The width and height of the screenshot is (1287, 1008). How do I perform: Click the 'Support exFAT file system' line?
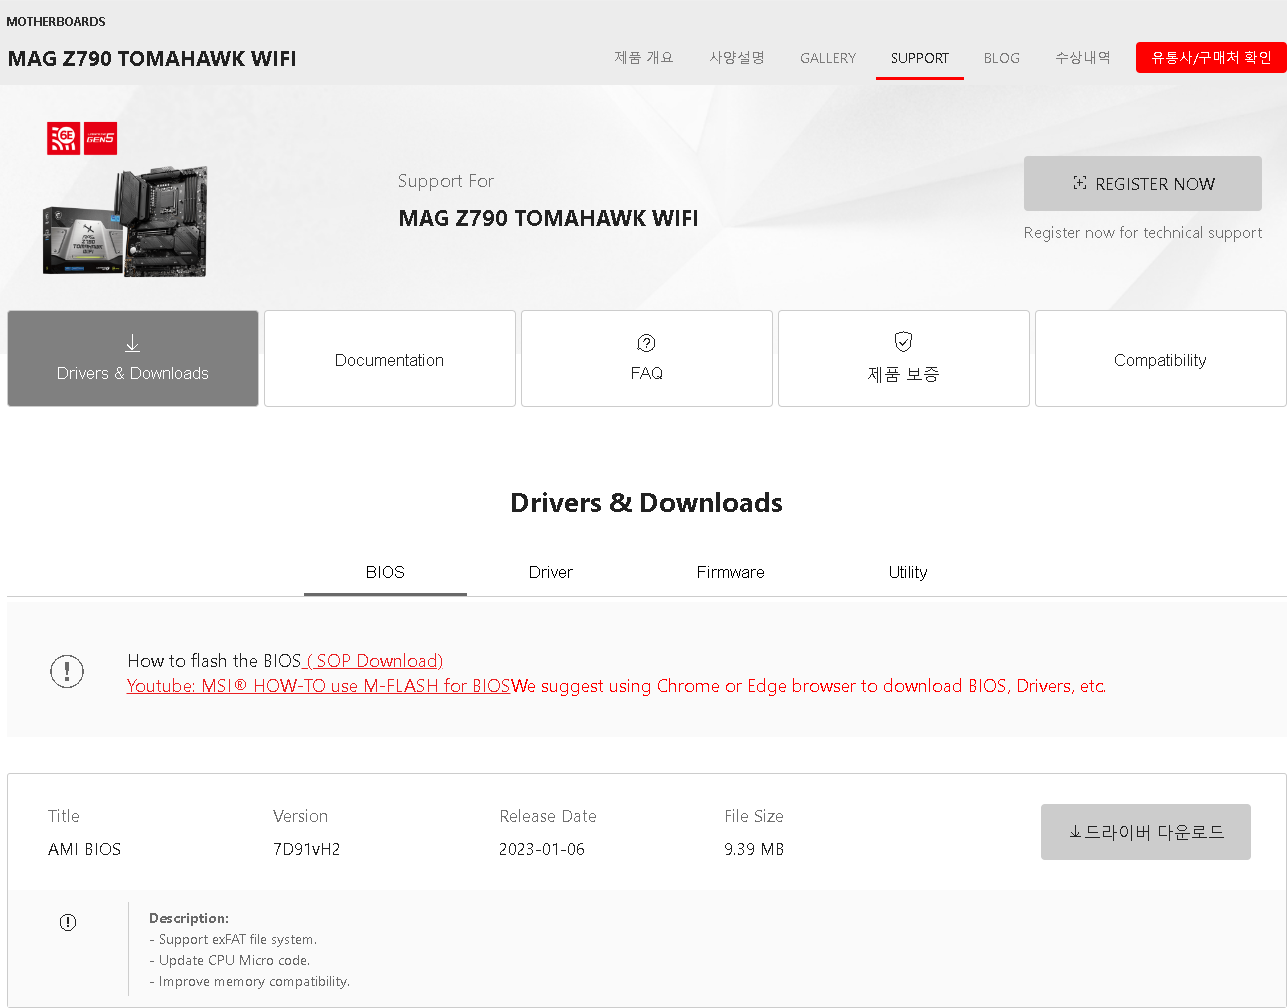tap(233, 939)
